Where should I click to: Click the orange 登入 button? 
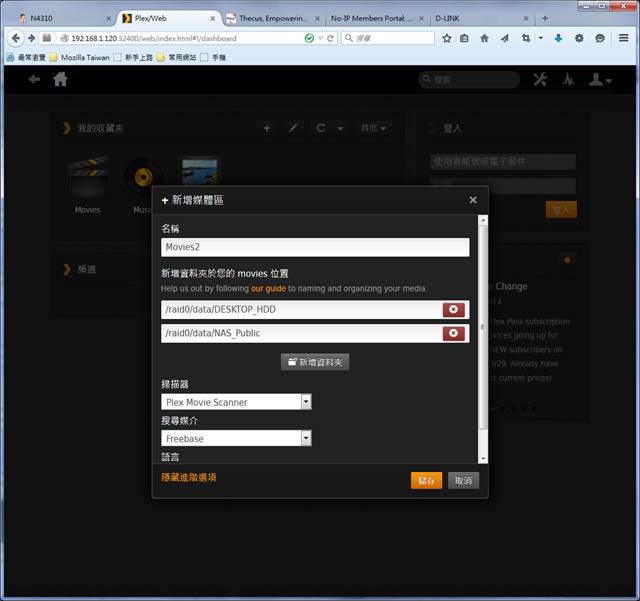[561, 209]
